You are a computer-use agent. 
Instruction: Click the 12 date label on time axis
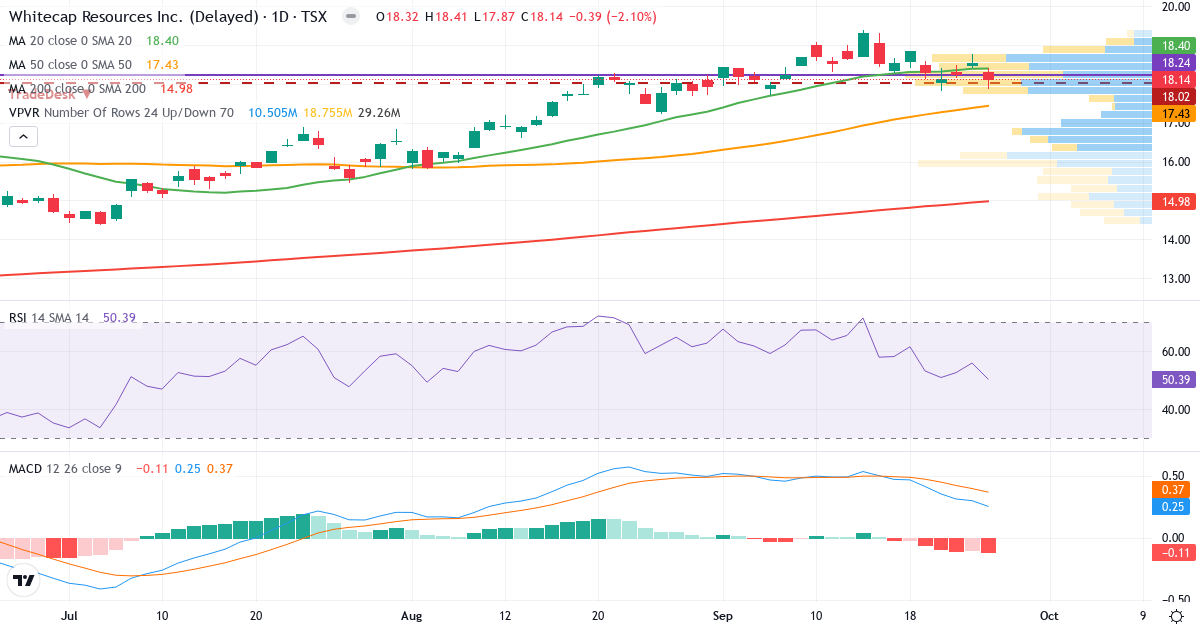click(506, 616)
